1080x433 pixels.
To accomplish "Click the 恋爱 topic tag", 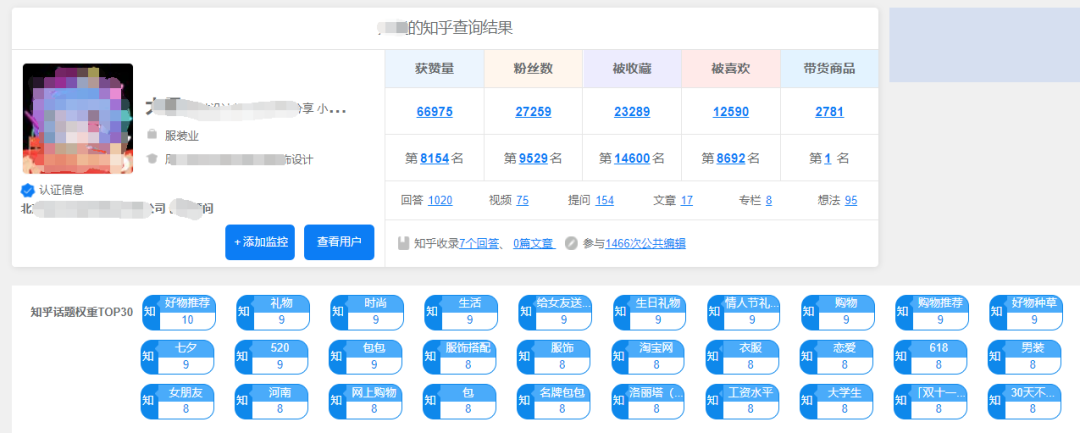I will (x=836, y=357).
